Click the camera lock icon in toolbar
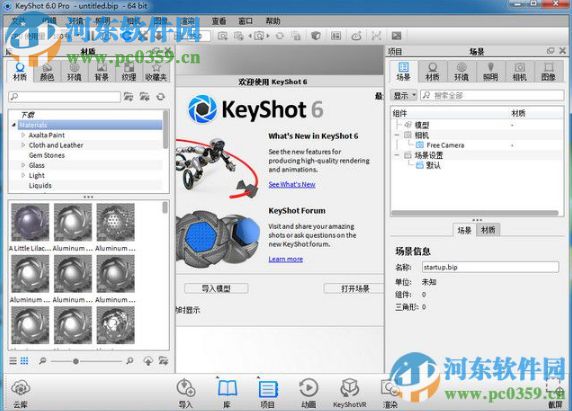This screenshot has width=572, height=411. tap(296, 36)
